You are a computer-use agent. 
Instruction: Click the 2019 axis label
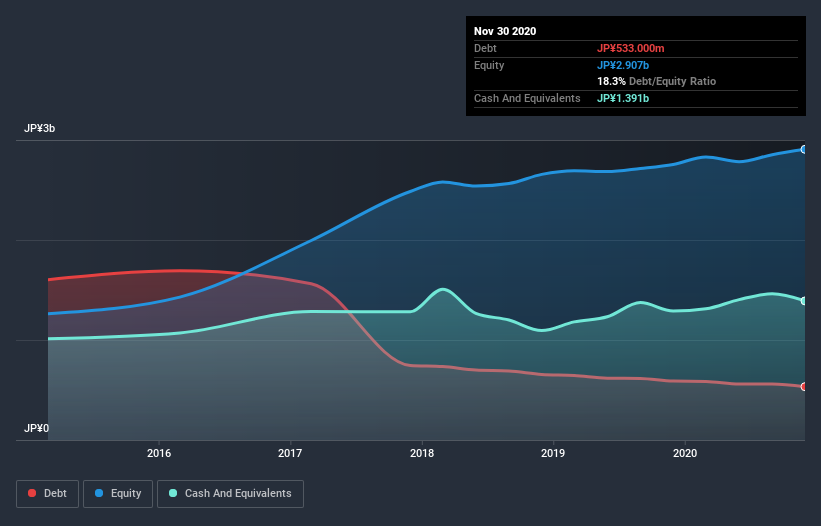[553, 453]
